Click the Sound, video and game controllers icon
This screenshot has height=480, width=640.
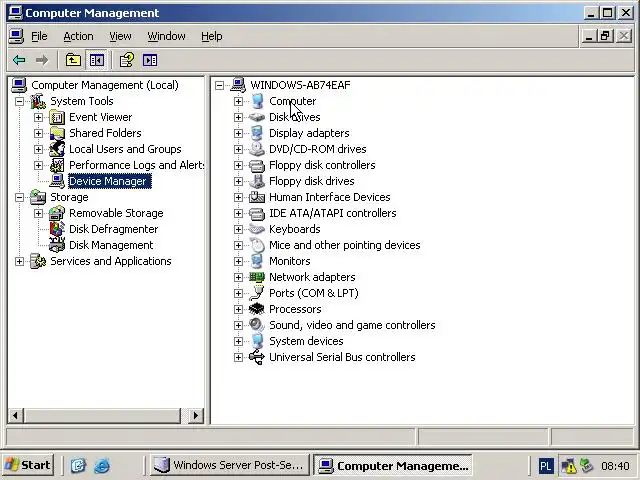click(x=257, y=325)
